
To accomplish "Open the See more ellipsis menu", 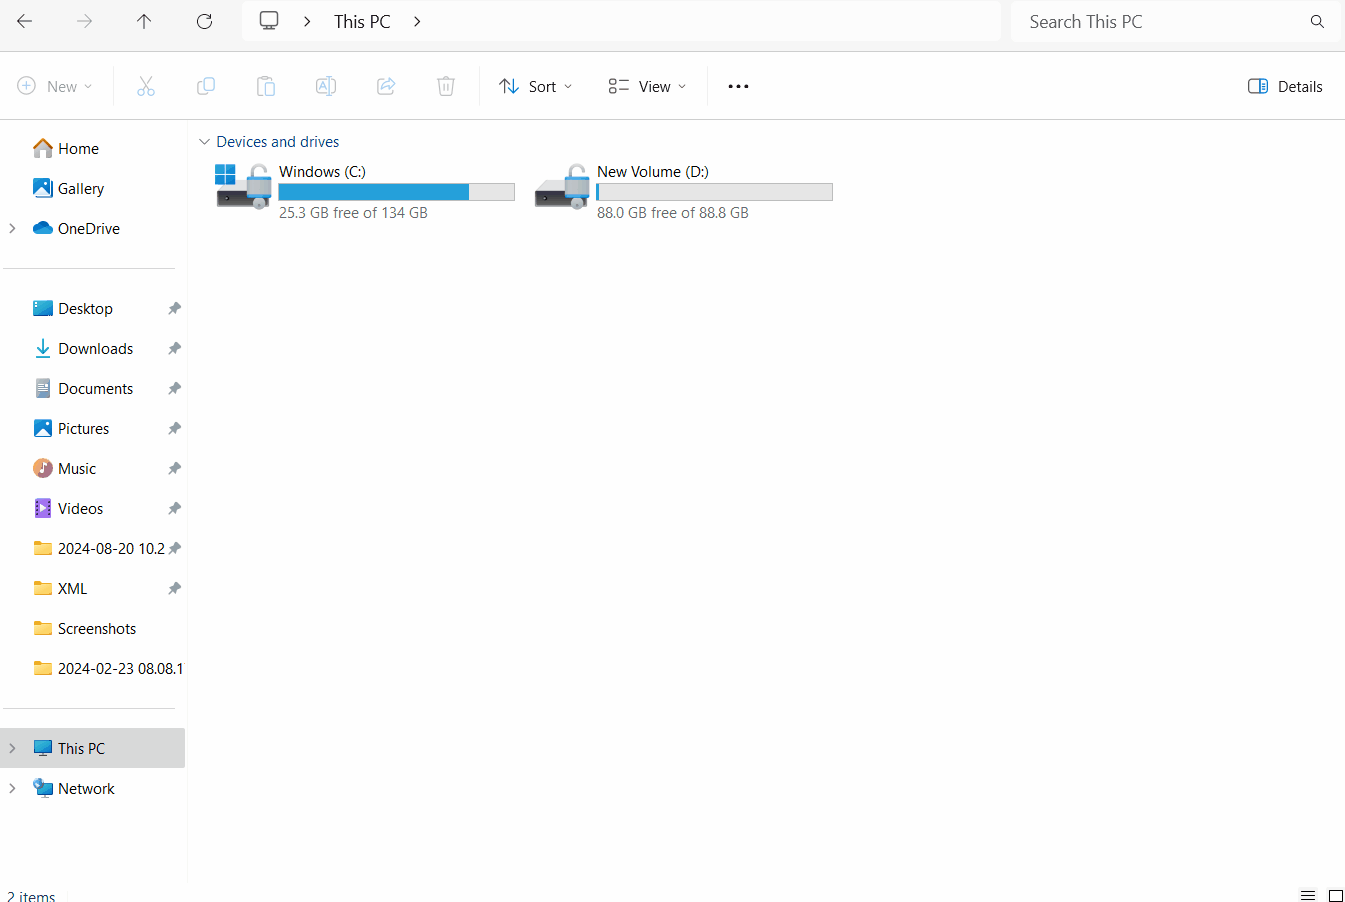I will coord(738,87).
